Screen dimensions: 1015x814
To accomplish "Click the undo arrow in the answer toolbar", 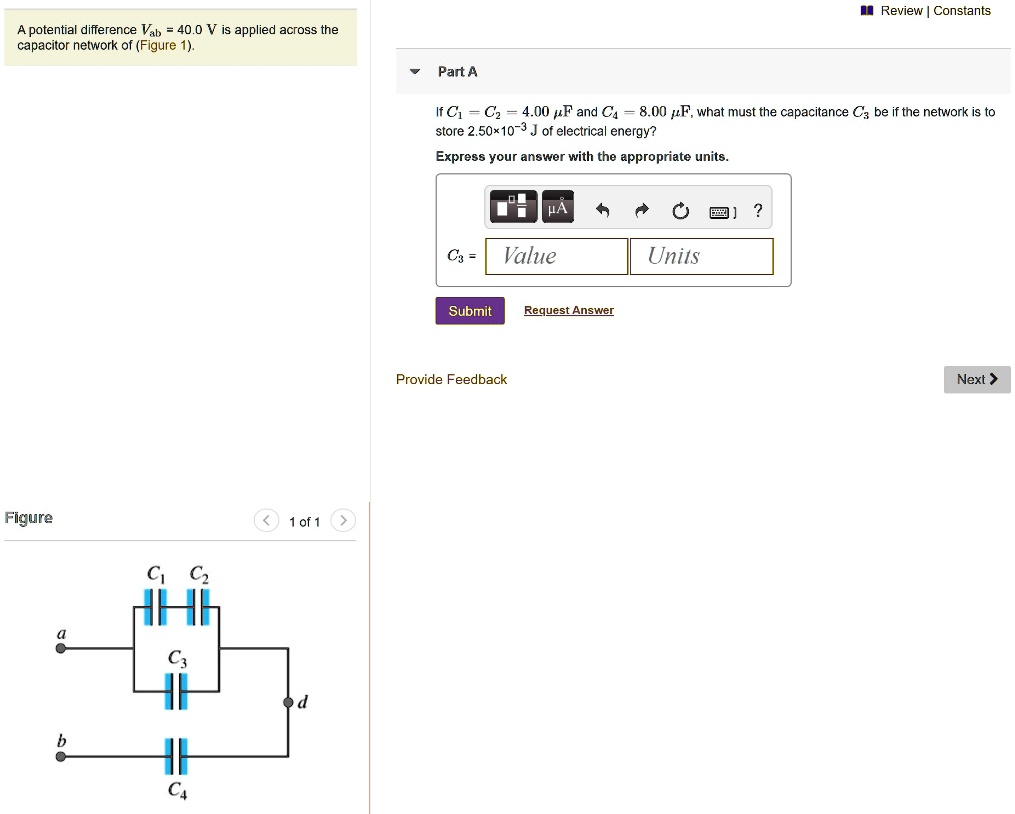I will (x=601, y=207).
